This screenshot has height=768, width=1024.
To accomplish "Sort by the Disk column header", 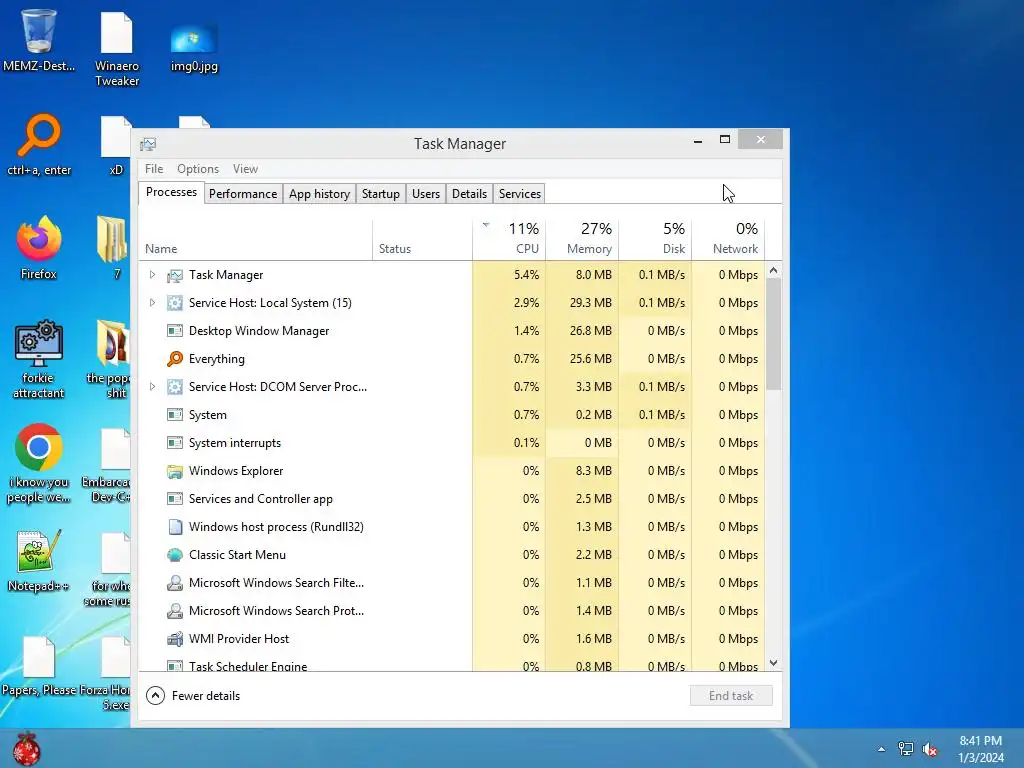I will (656, 239).
